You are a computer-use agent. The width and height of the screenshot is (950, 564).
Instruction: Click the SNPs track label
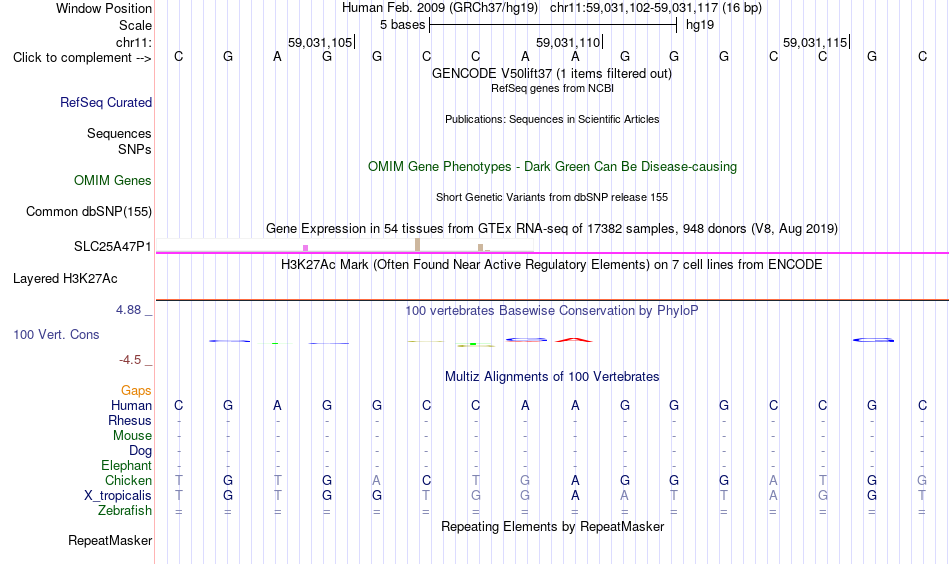(135, 150)
